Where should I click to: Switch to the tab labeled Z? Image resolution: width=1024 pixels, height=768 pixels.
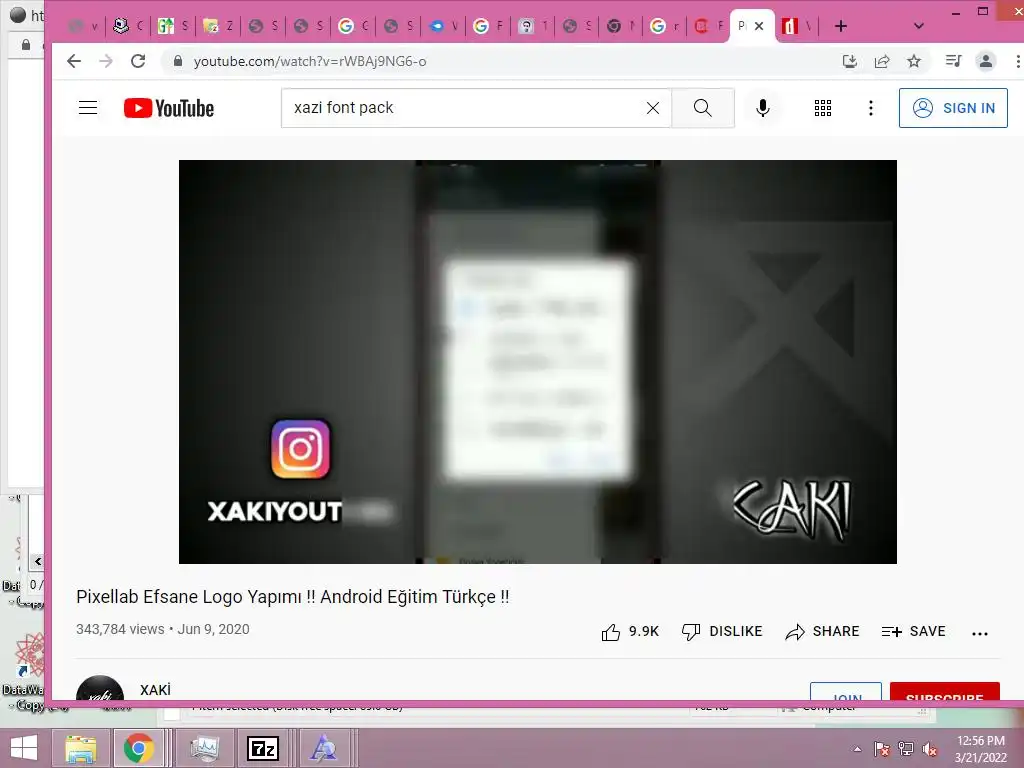click(x=219, y=26)
